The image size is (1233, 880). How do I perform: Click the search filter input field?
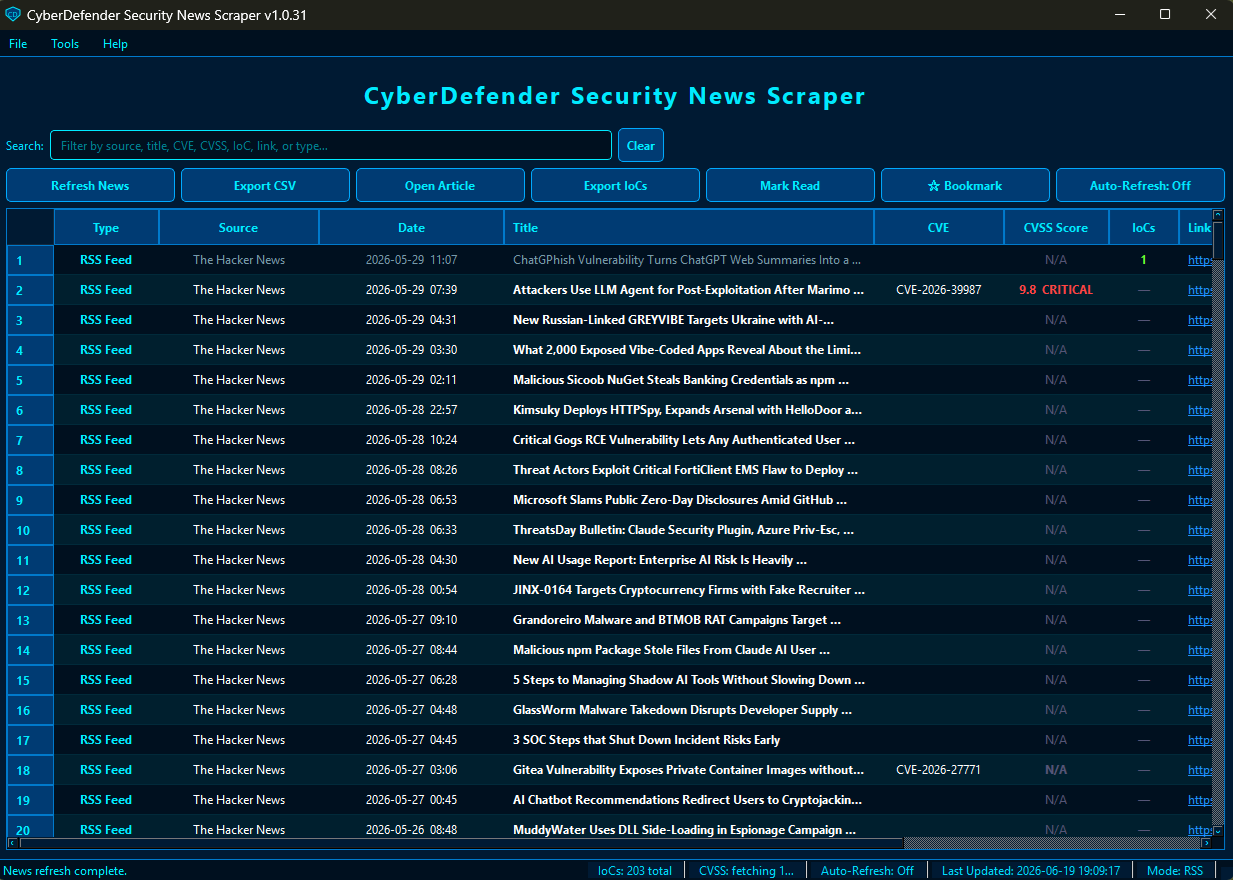331,145
